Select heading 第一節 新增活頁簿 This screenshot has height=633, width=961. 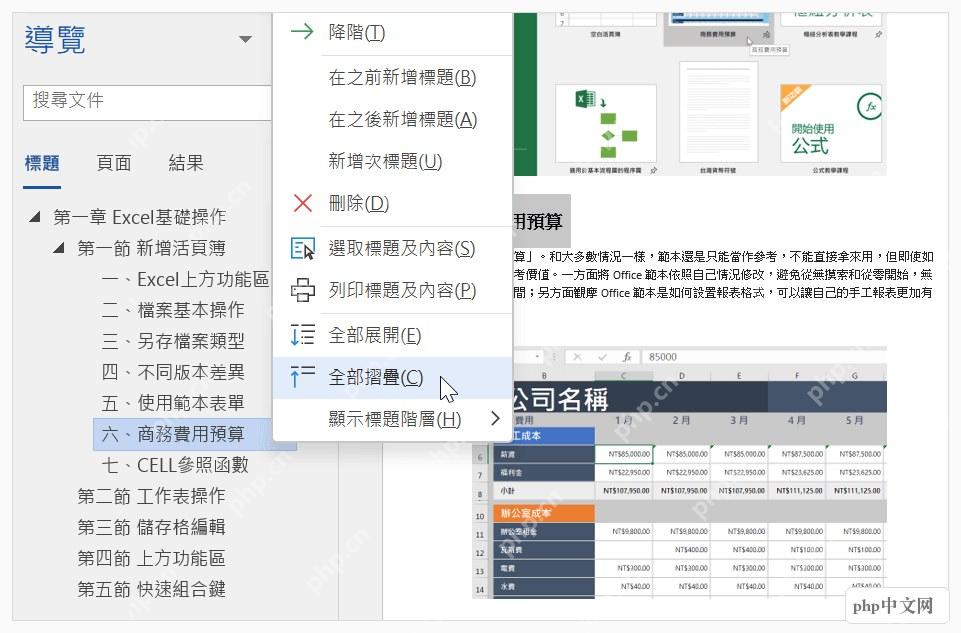coord(151,248)
